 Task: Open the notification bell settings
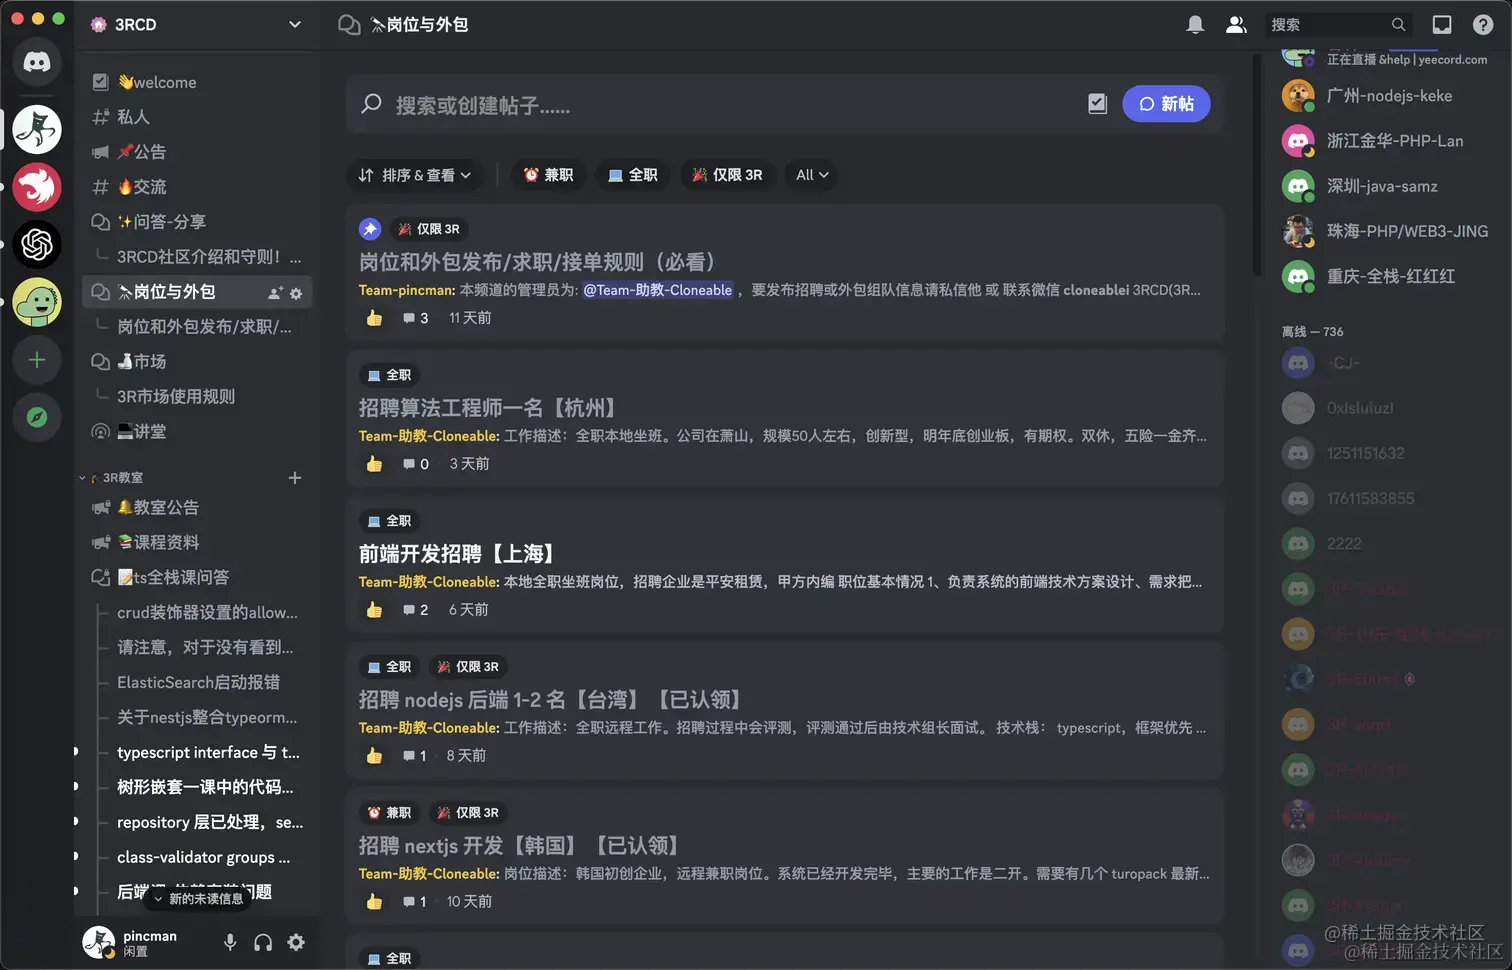[1195, 25]
